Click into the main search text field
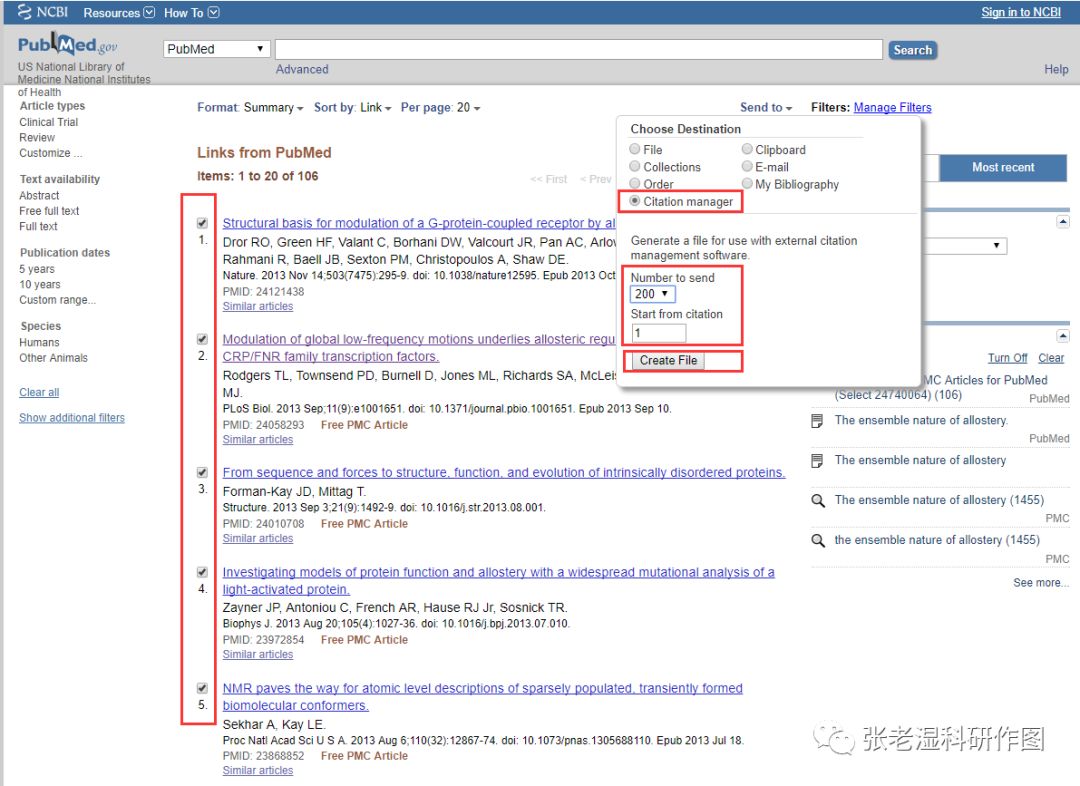The width and height of the screenshot is (1080, 786). pyautogui.click(x=579, y=50)
